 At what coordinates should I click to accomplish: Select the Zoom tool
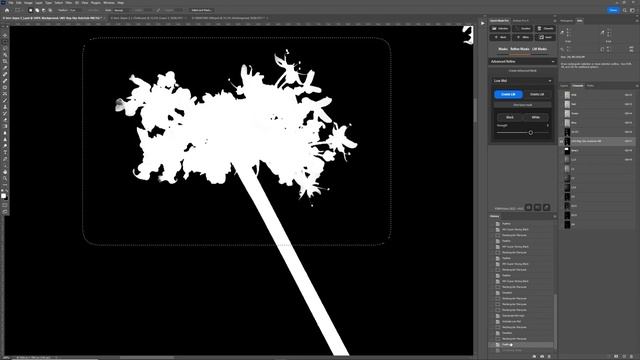click(x=5, y=178)
